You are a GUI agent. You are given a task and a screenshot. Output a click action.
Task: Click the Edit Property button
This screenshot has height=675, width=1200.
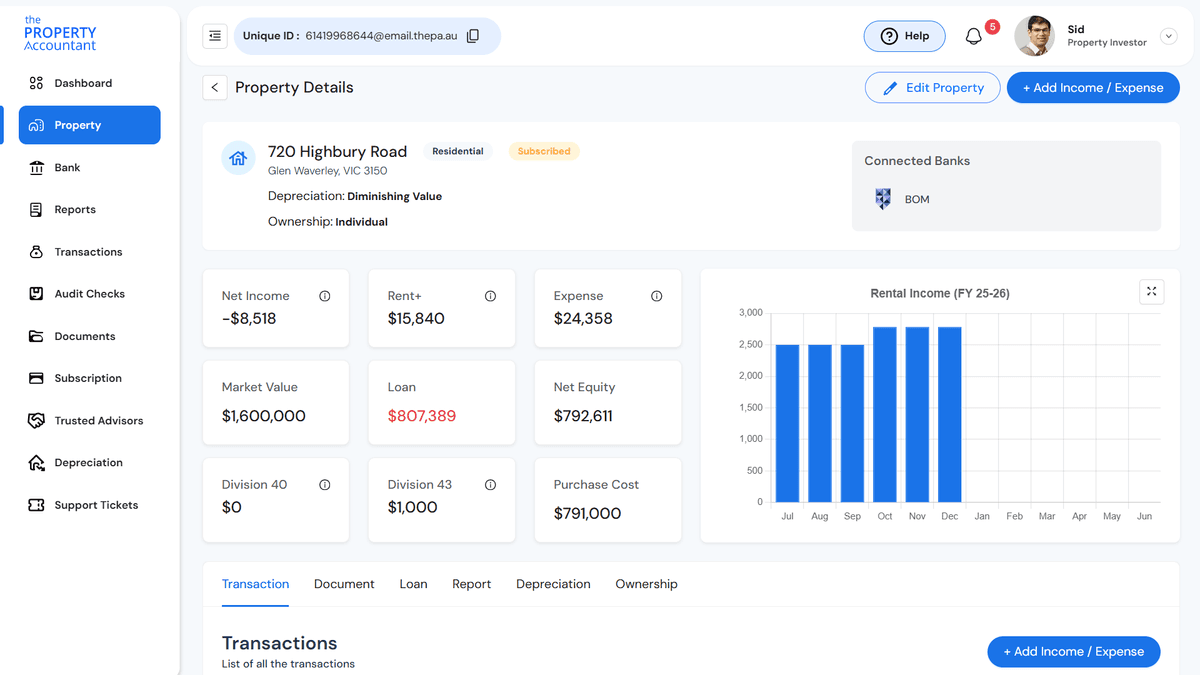(932, 87)
